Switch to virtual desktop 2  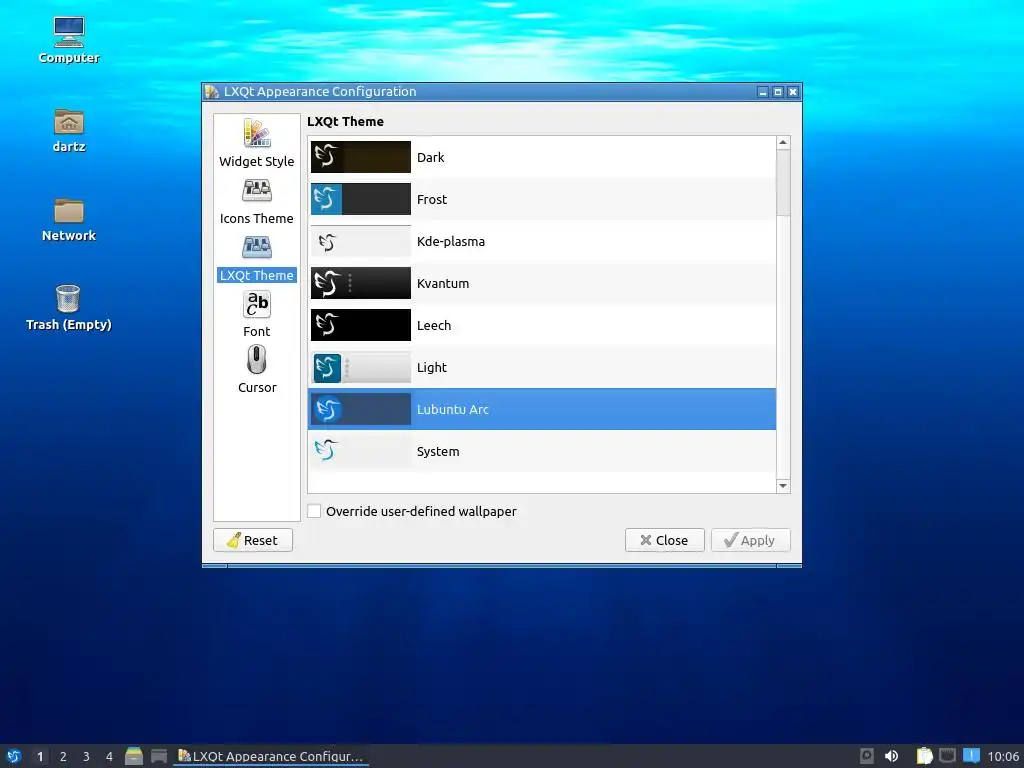click(63, 756)
